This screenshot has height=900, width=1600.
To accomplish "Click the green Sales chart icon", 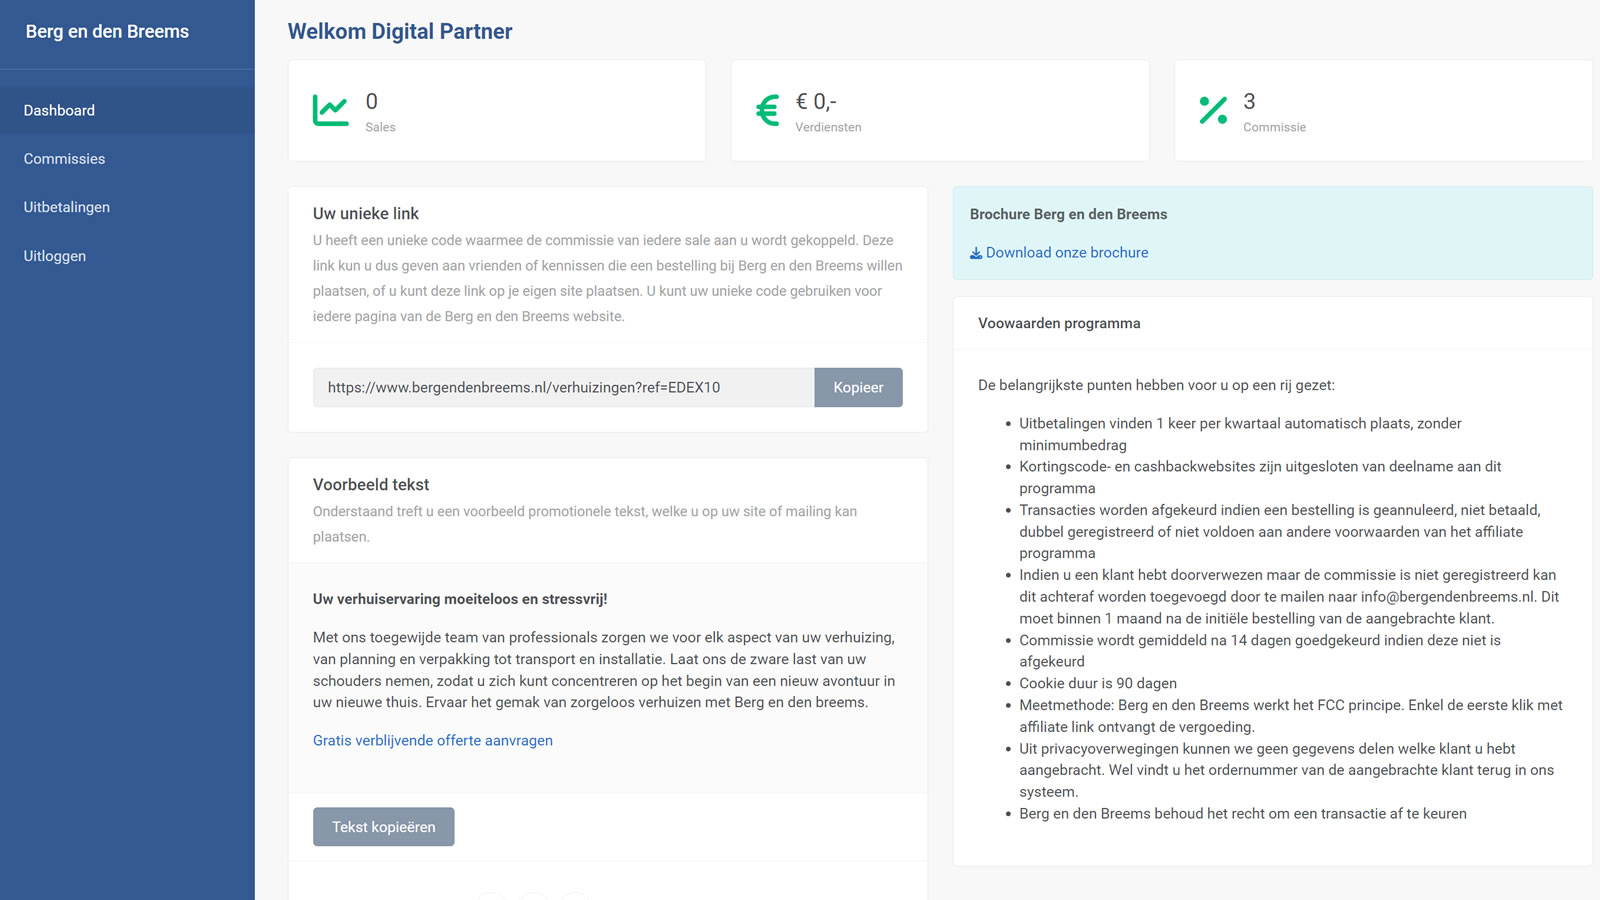I will (331, 110).
